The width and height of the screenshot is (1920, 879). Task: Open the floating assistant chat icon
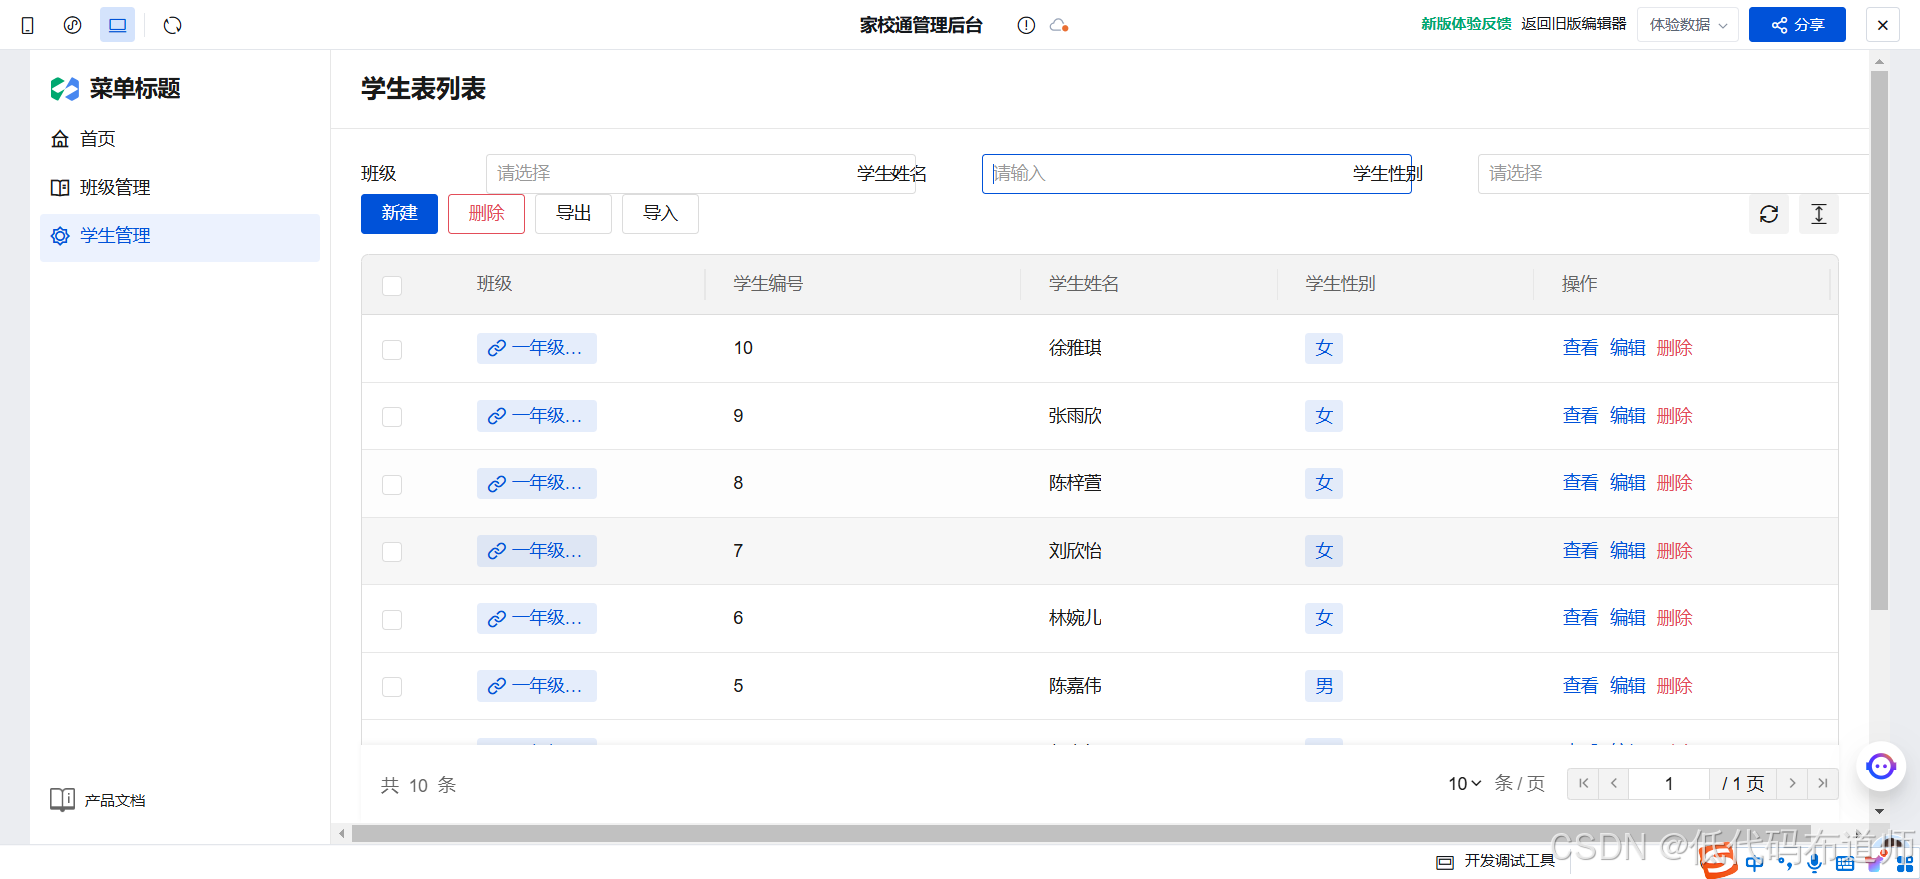click(1881, 767)
